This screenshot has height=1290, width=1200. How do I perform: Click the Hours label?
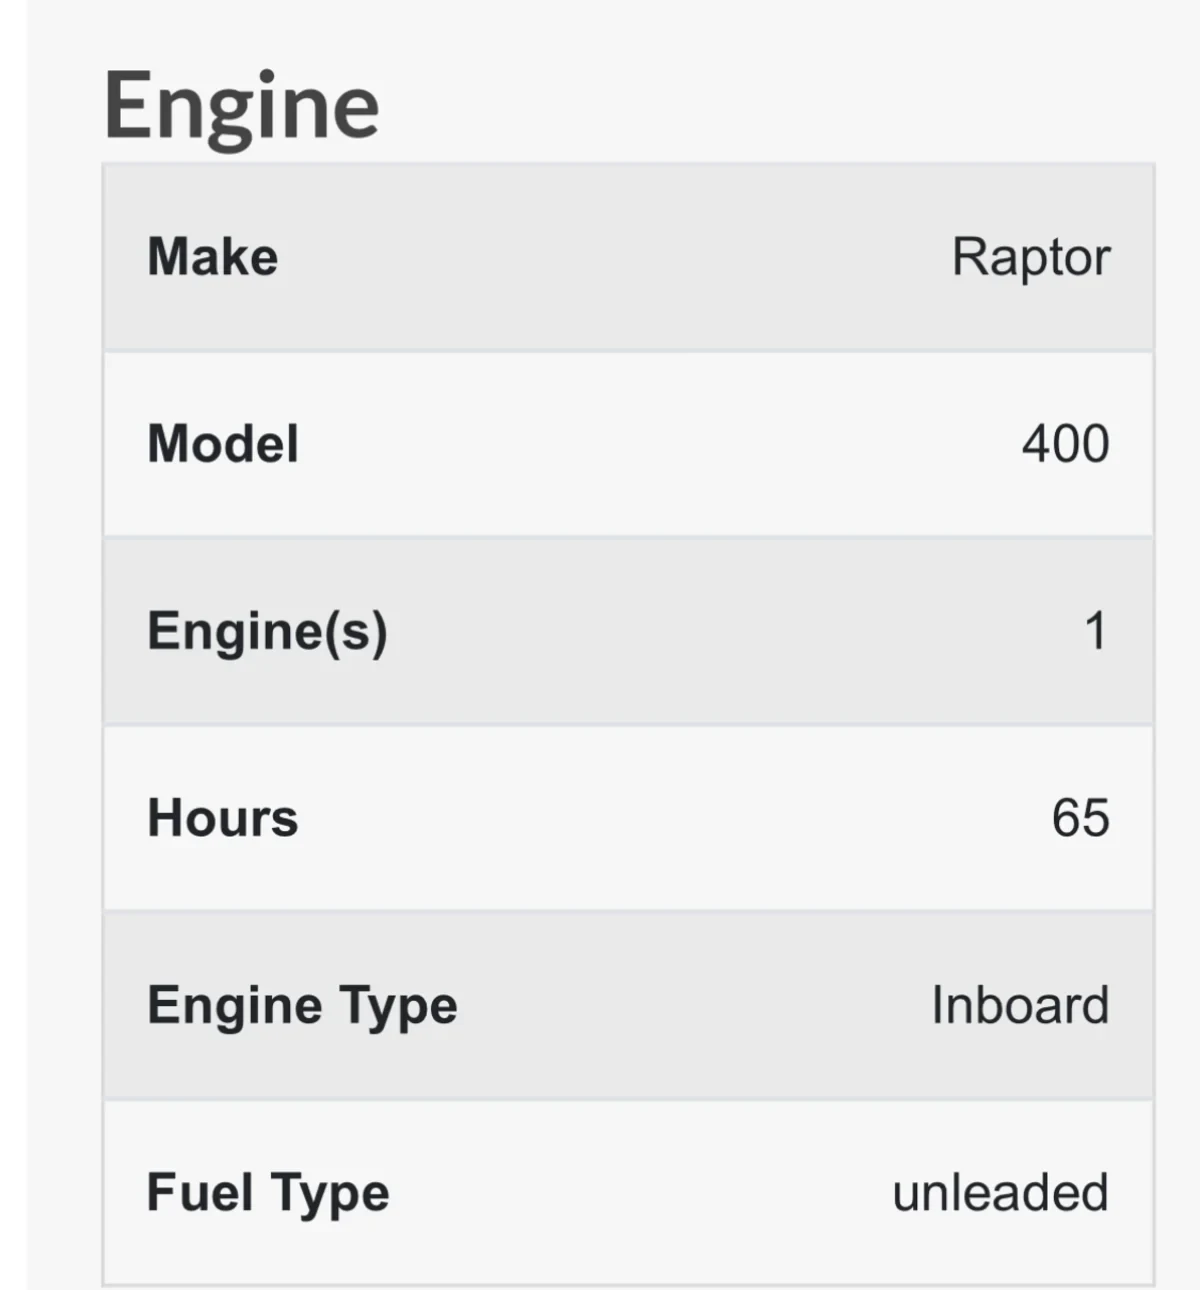pos(222,818)
